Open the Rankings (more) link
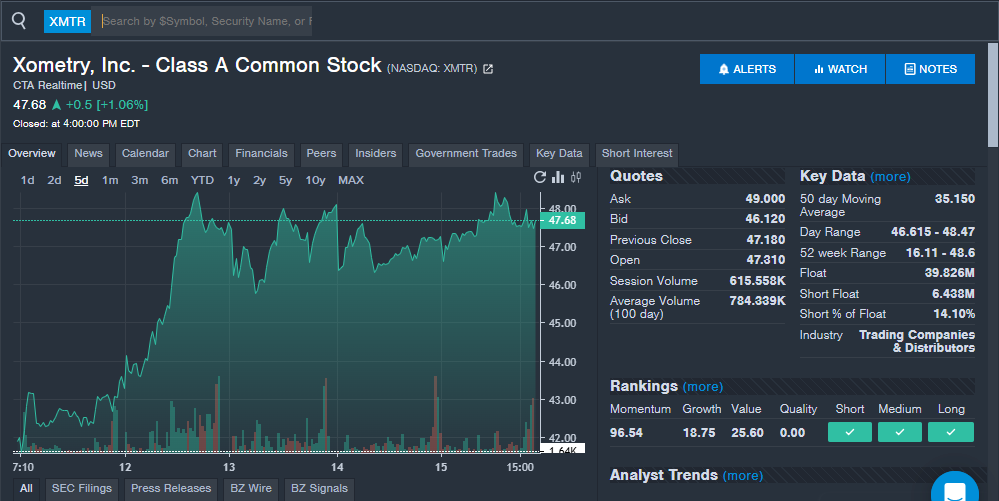This screenshot has width=999, height=501. point(703,387)
